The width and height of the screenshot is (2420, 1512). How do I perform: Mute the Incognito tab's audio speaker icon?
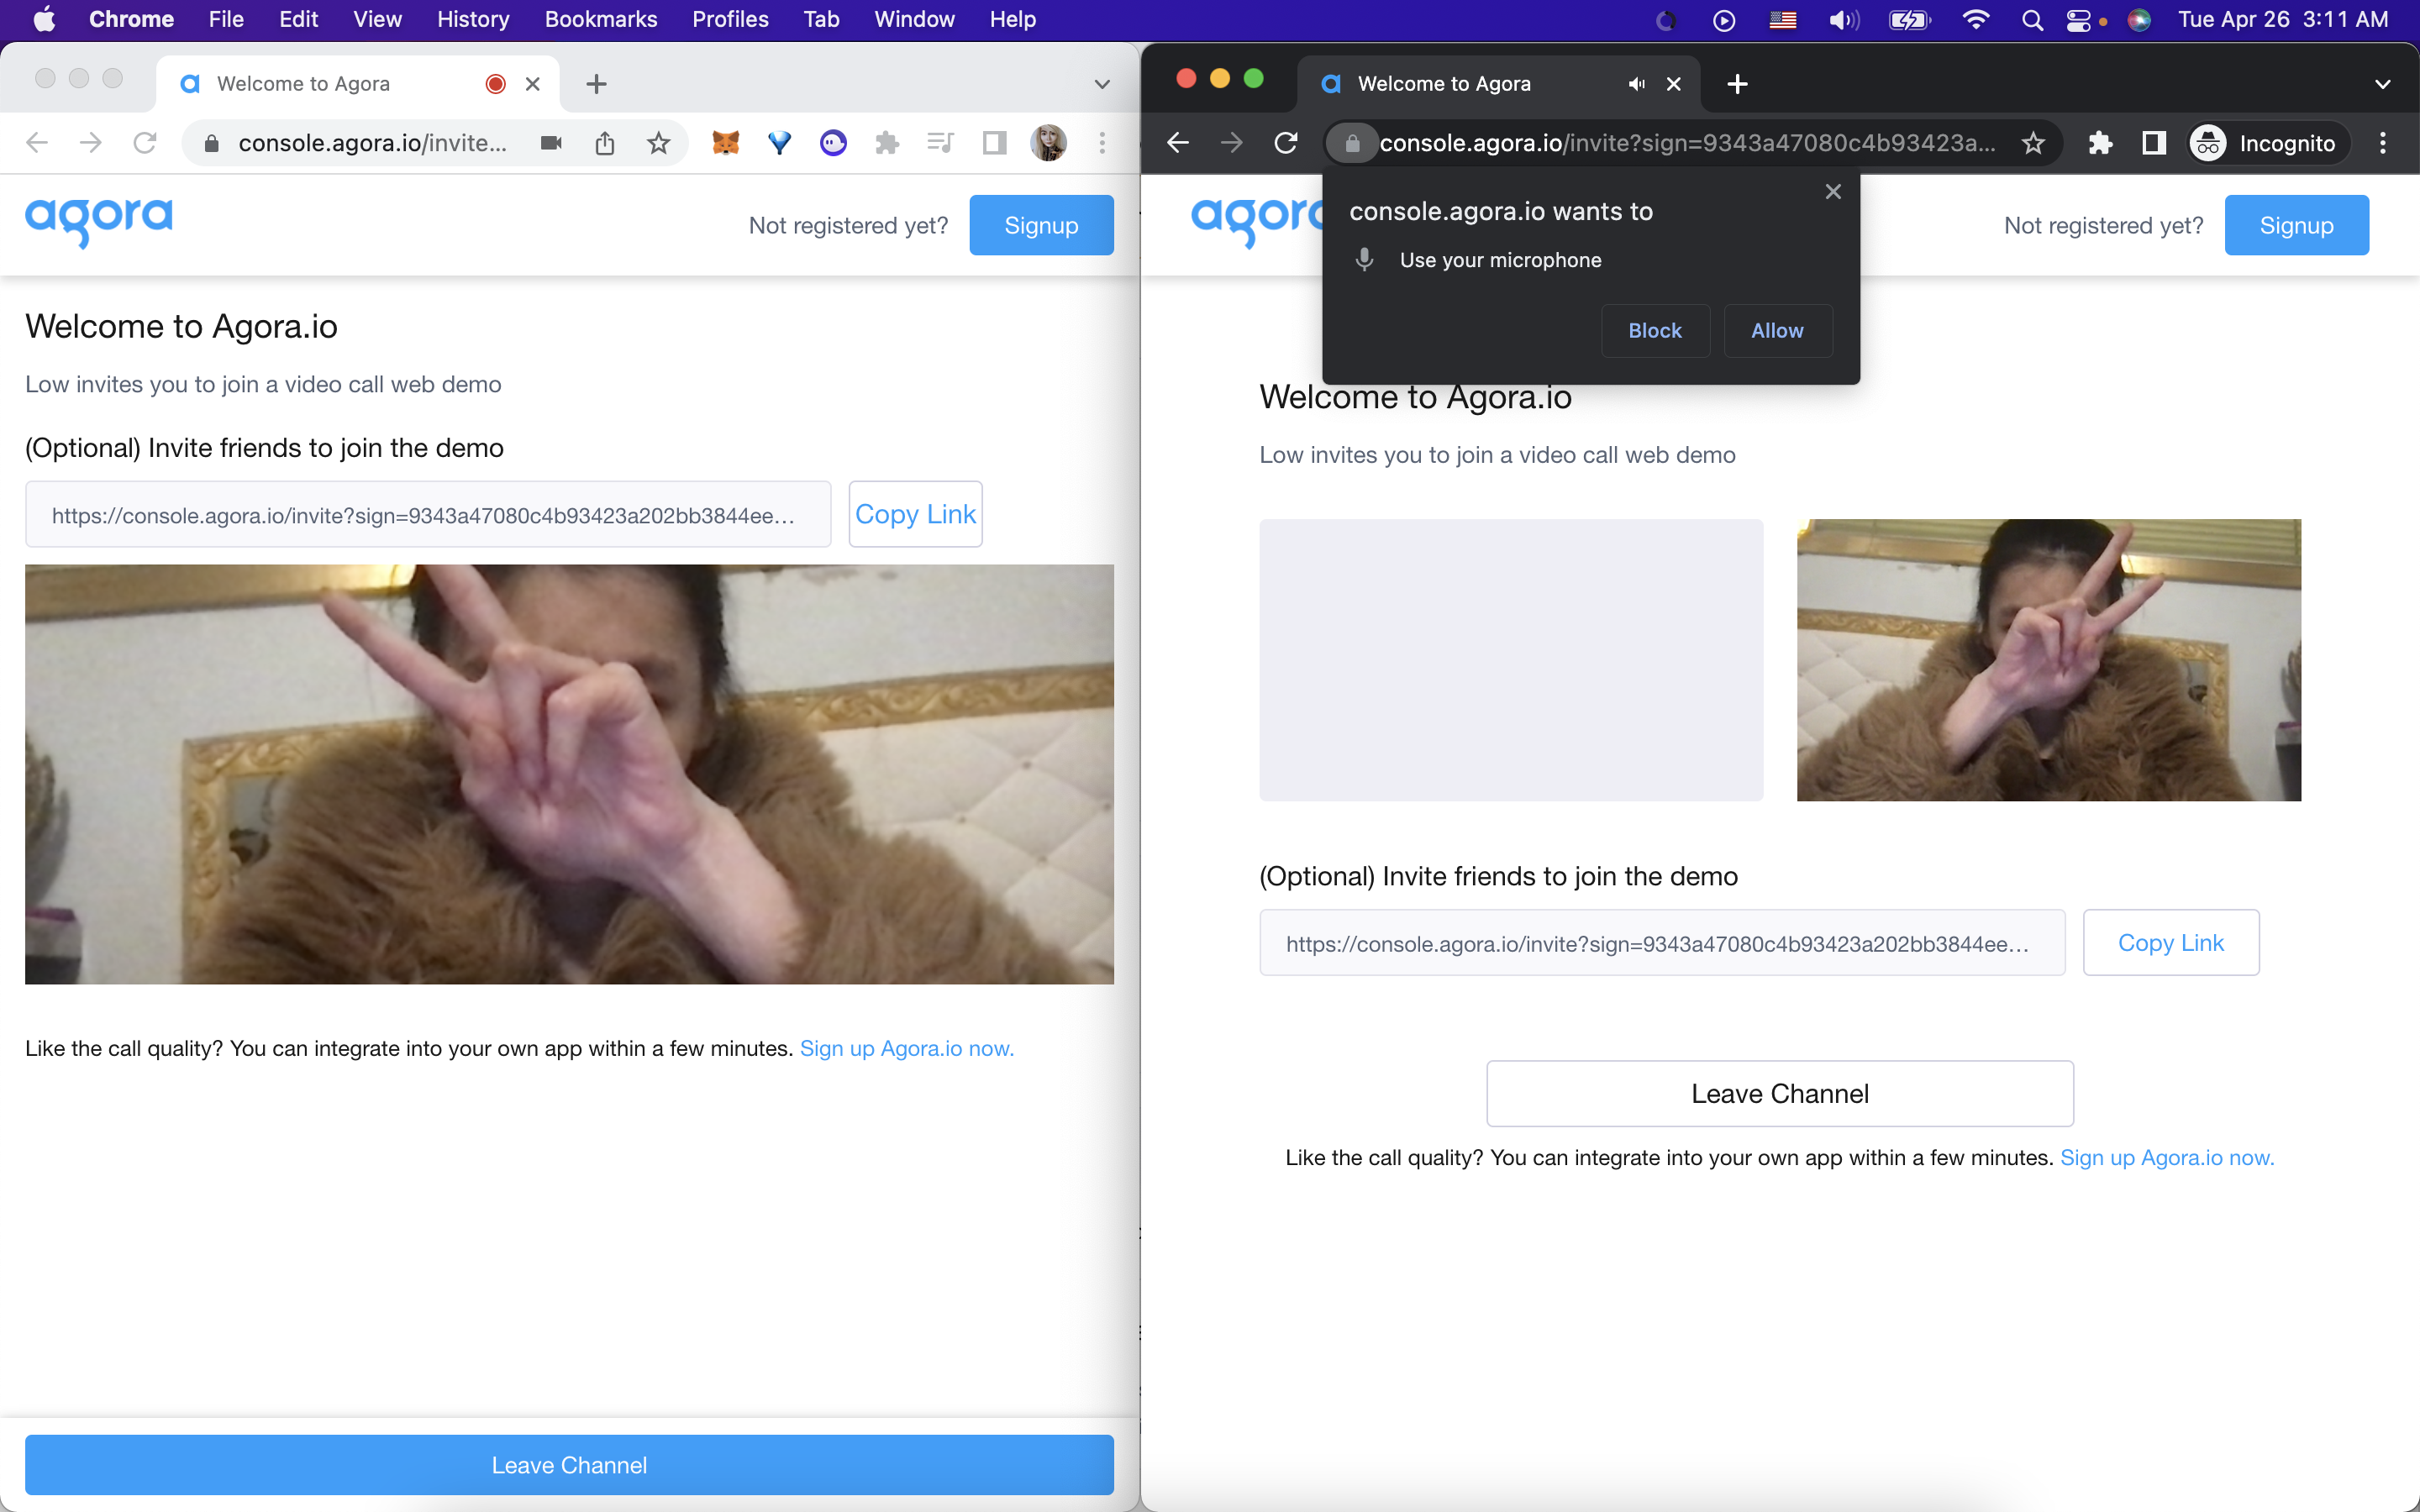[x=1636, y=84]
